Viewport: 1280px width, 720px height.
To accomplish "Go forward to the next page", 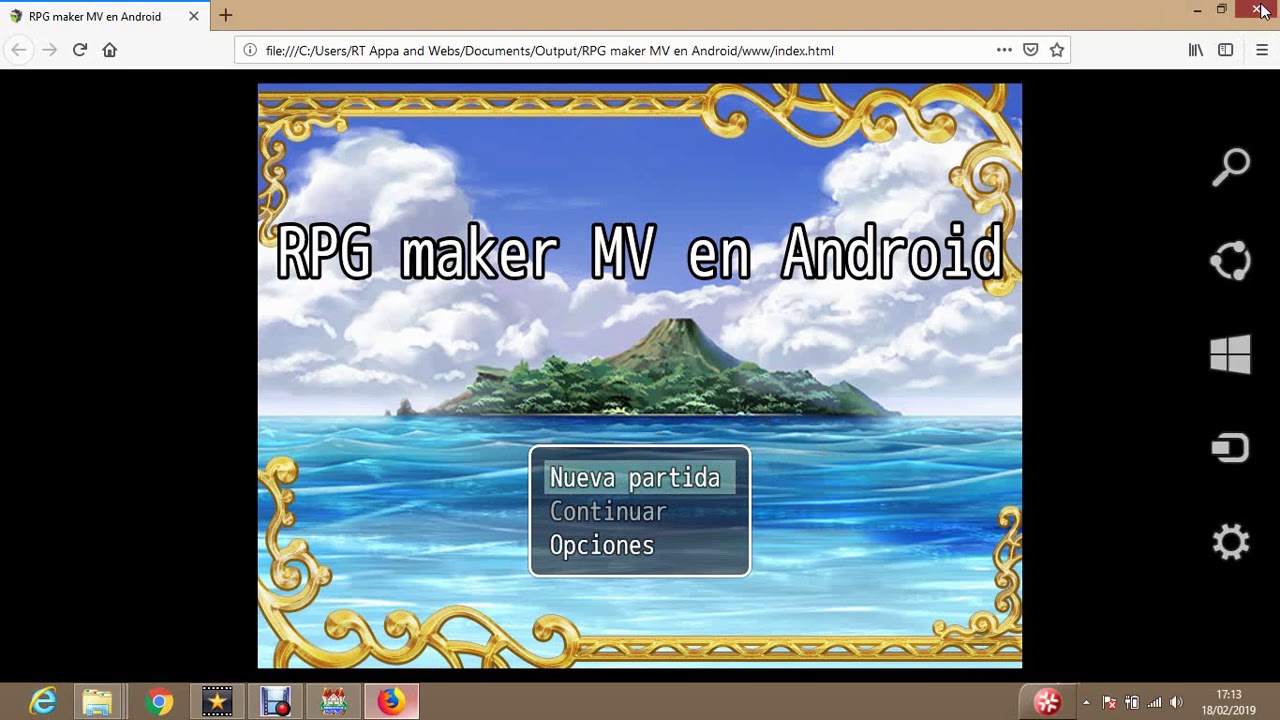I will [x=49, y=50].
